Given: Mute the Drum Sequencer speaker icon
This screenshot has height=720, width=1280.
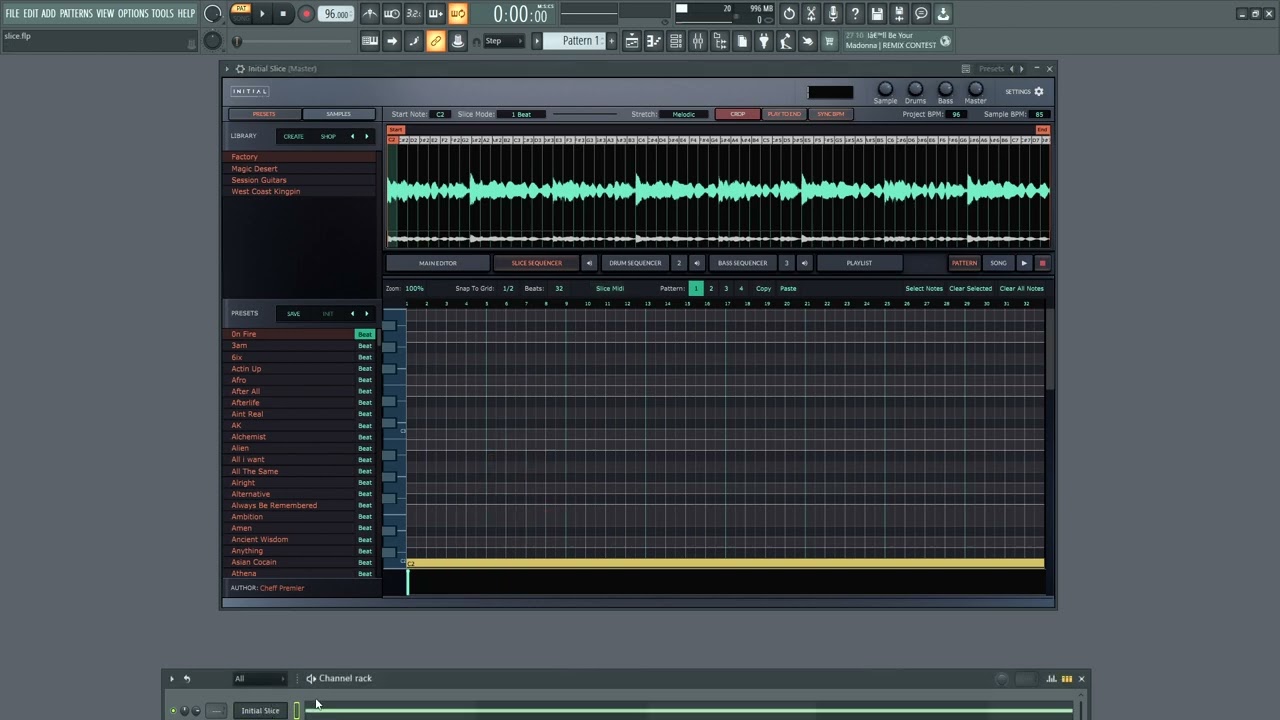Looking at the screenshot, I should 697,263.
